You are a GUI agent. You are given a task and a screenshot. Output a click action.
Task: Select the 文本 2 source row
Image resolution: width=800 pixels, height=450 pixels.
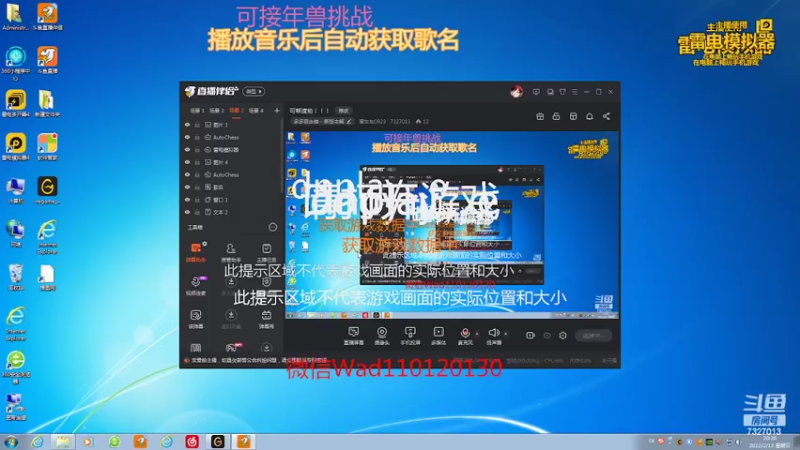(x=232, y=212)
